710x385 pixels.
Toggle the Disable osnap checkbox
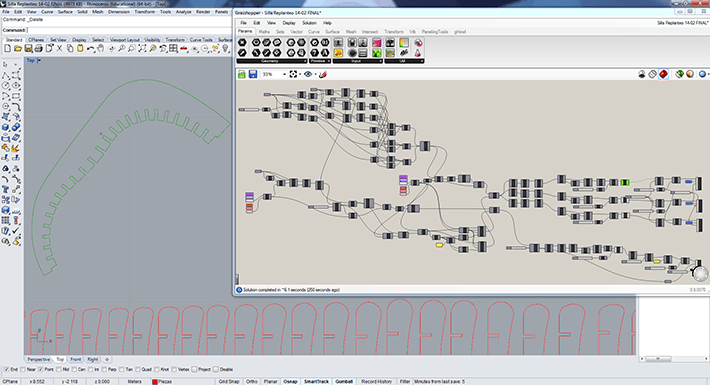point(216,370)
